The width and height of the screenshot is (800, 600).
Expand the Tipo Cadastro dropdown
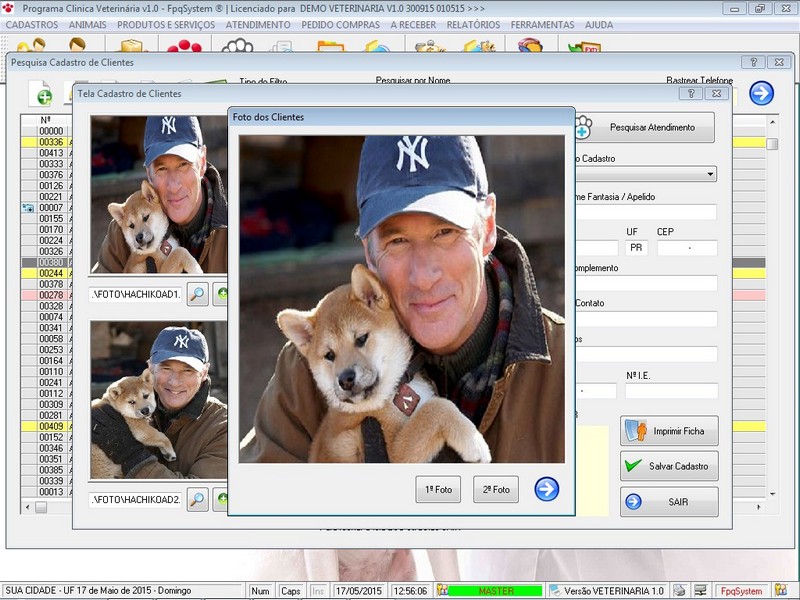(x=710, y=174)
